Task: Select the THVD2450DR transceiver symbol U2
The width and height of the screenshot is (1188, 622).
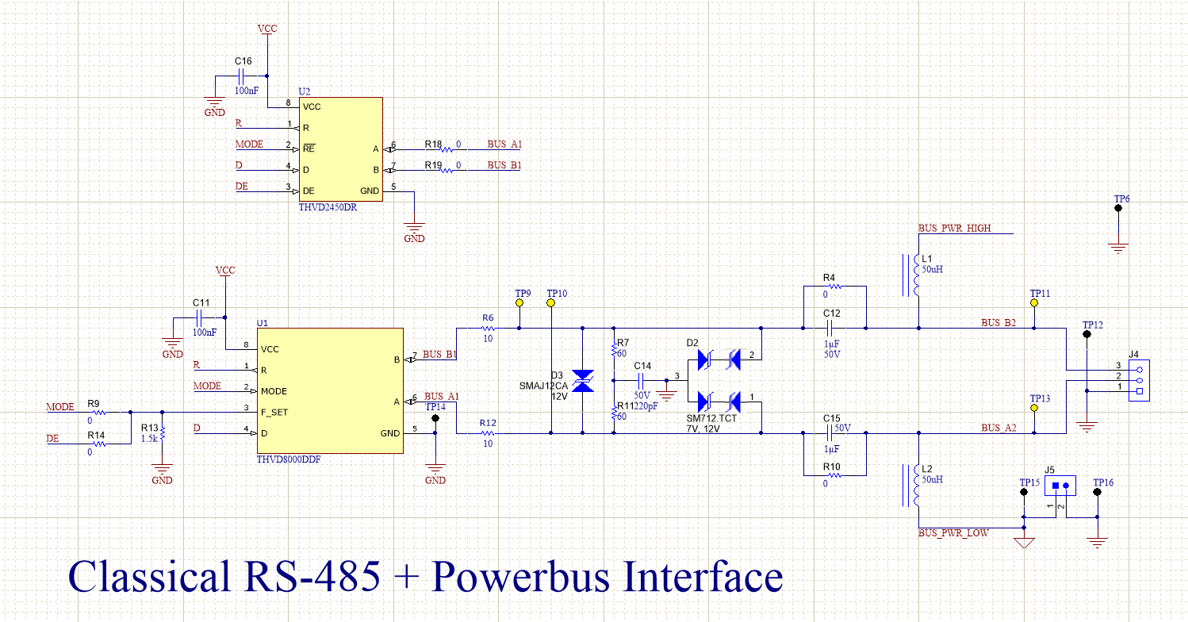Action: click(x=340, y=150)
